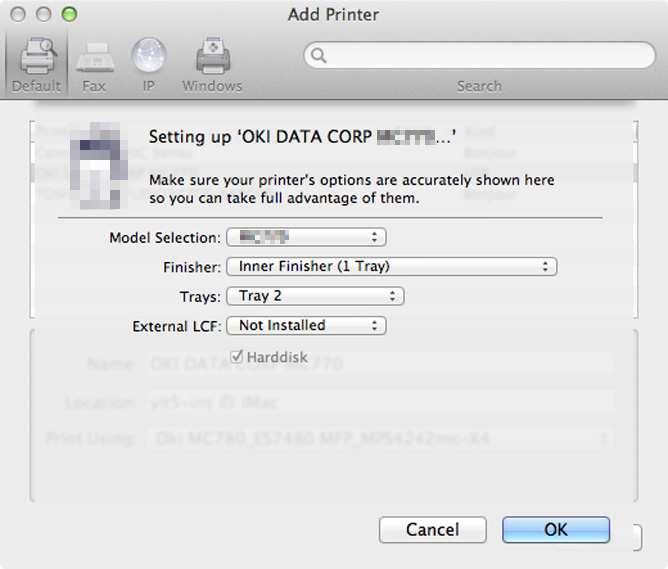Image resolution: width=668 pixels, height=569 pixels.
Task: Choose the Windows printer icon
Action: point(213,55)
